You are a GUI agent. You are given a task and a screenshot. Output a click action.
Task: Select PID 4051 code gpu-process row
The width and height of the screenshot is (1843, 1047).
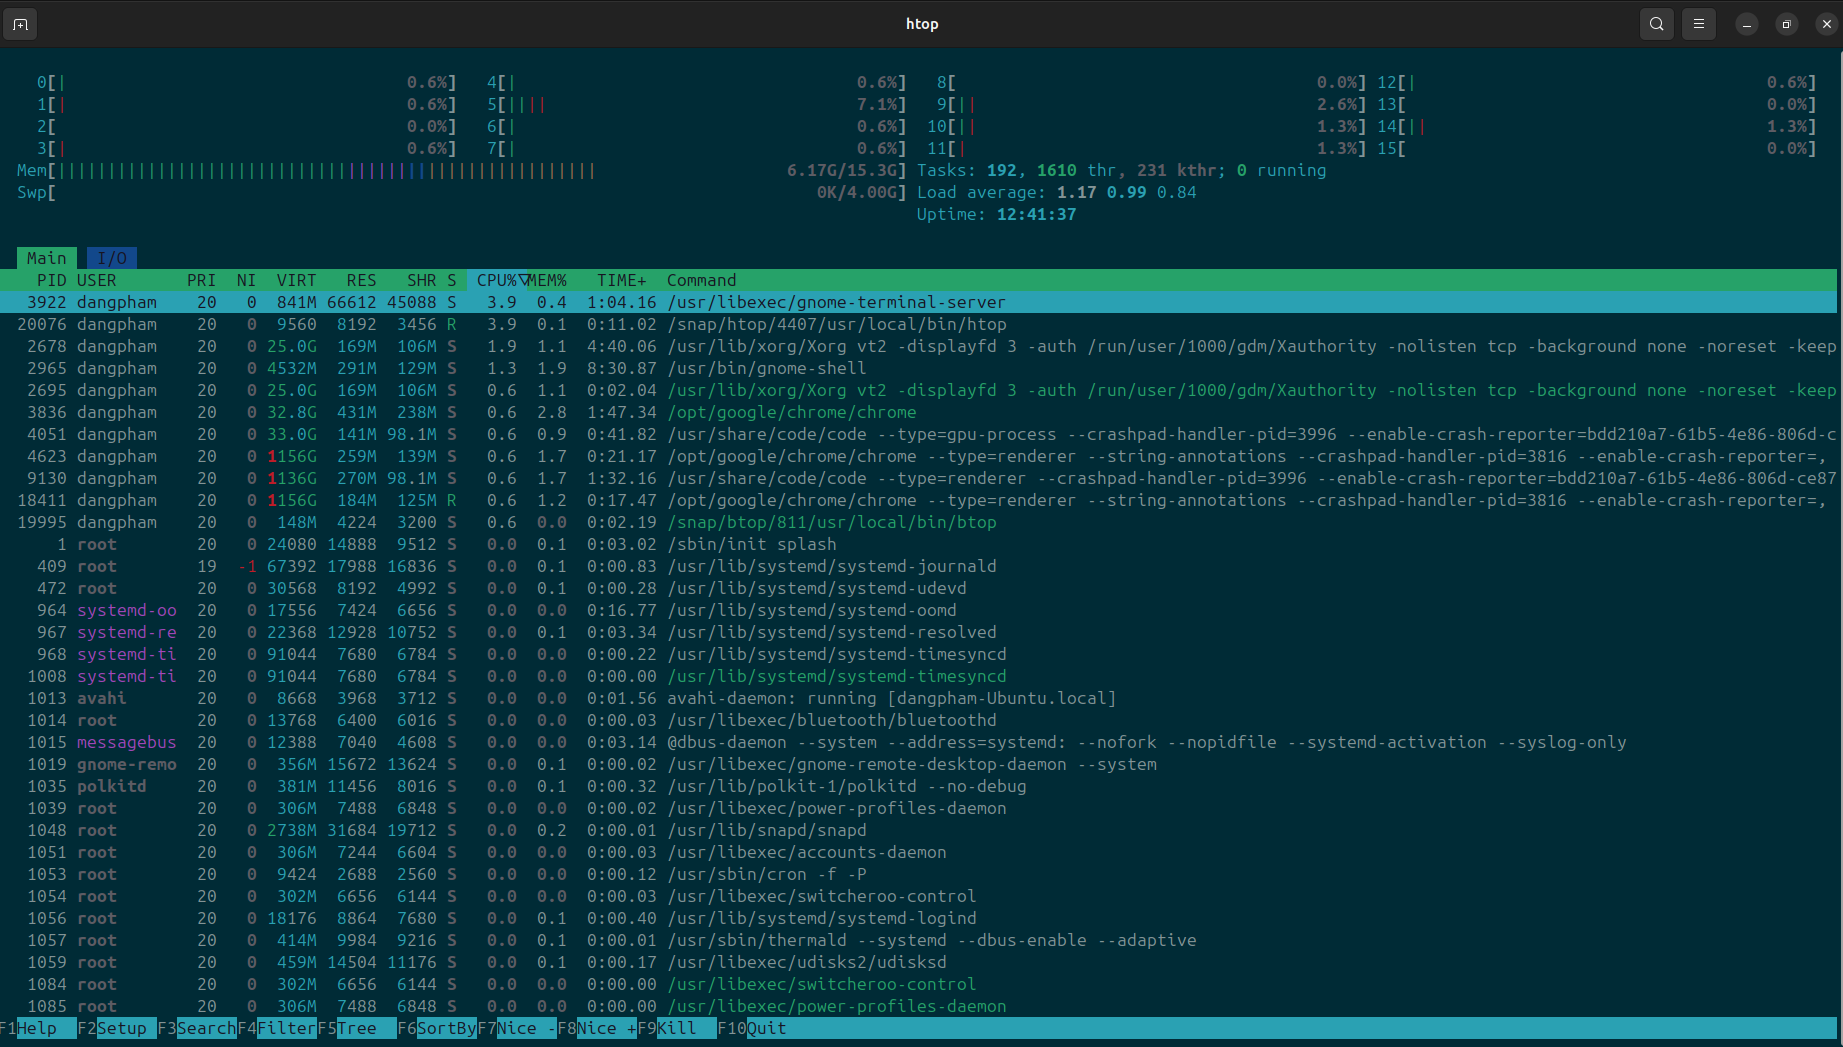coord(918,434)
